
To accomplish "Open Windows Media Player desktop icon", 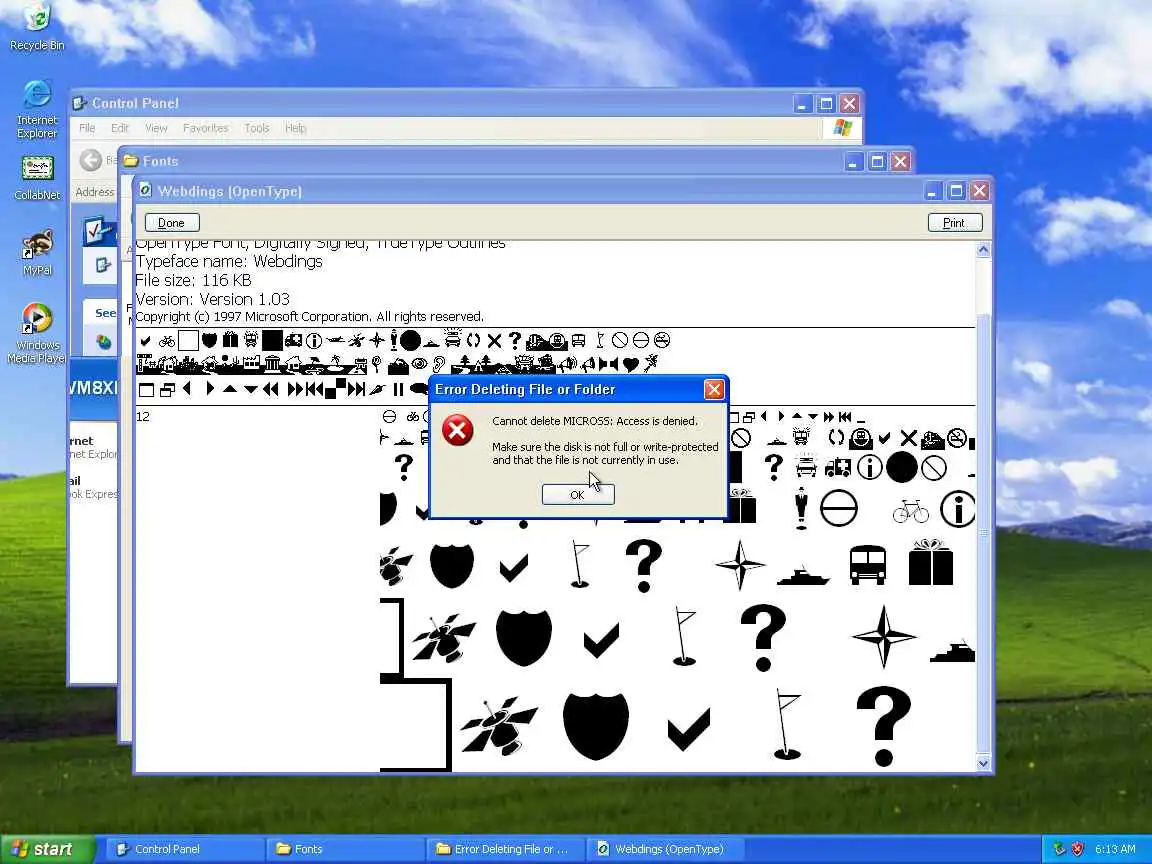I will (37, 333).
